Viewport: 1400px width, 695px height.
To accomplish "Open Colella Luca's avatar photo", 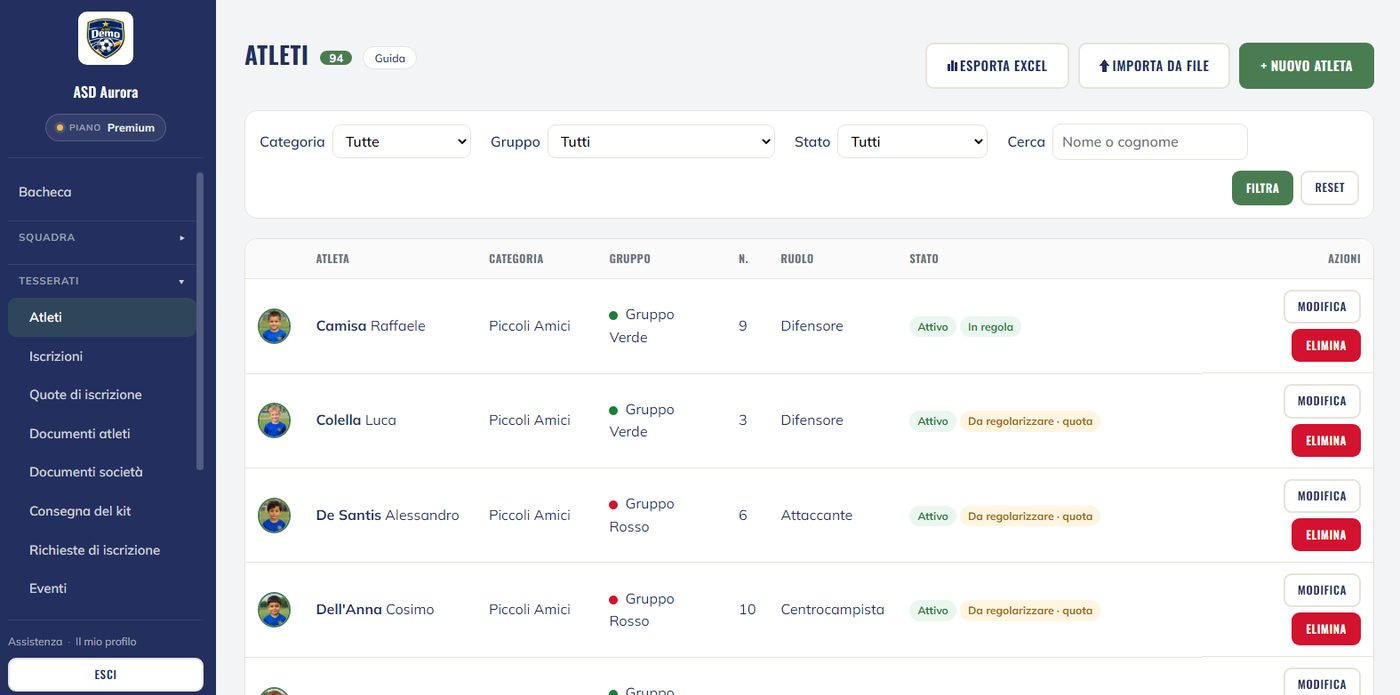I will 274,420.
